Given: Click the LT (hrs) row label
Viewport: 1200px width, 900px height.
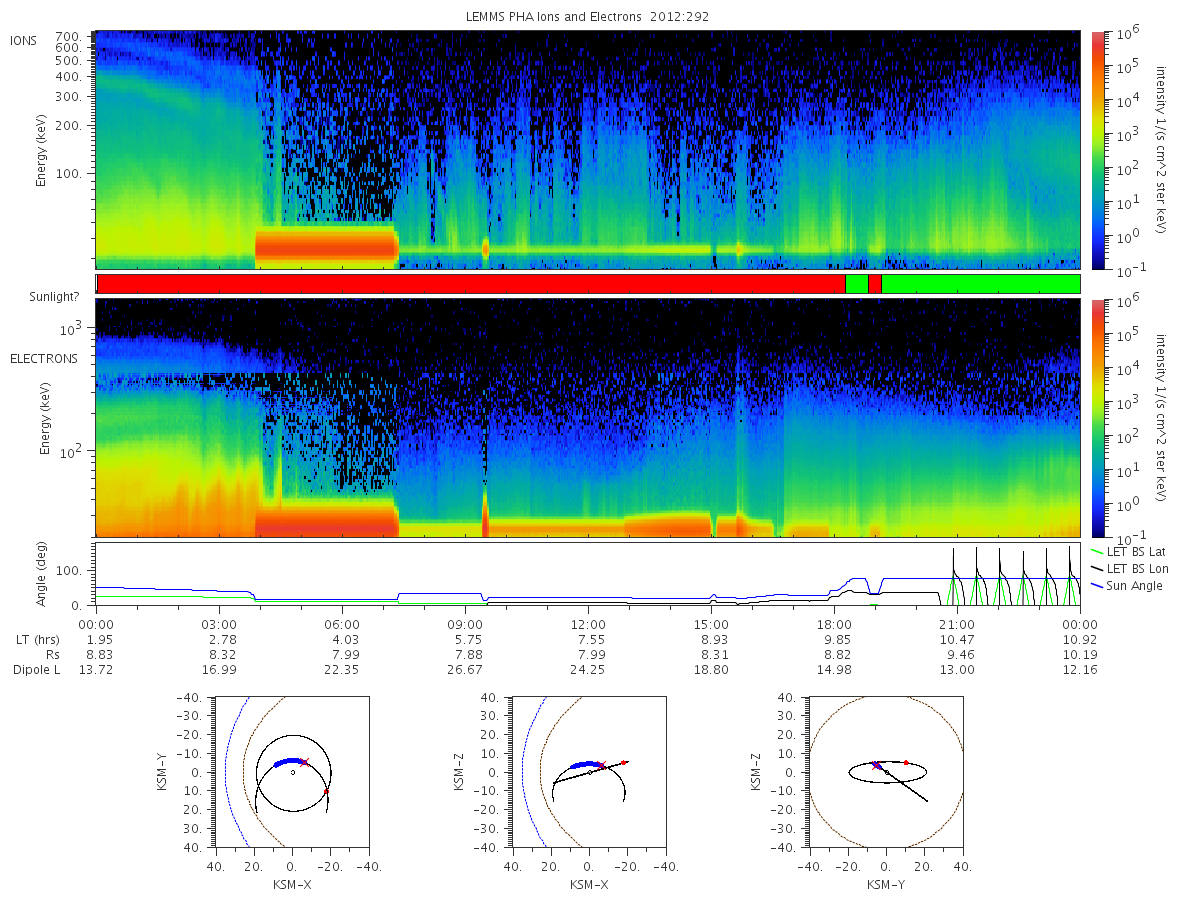Looking at the screenshot, I should click(39, 638).
